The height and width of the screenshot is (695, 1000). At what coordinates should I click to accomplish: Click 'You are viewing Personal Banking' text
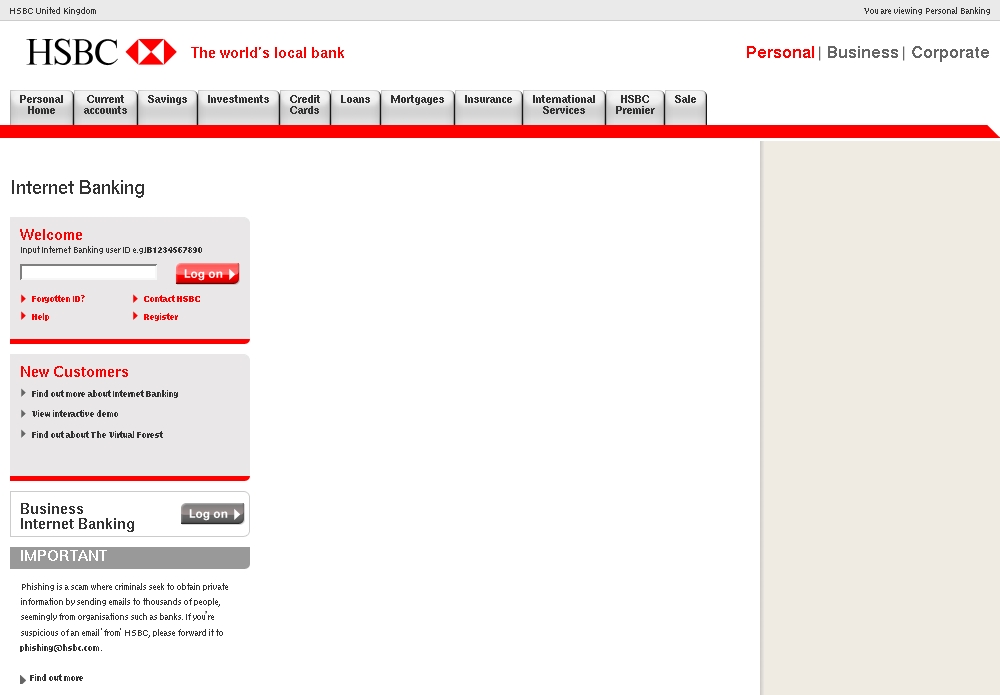click(x=927, y=11)
